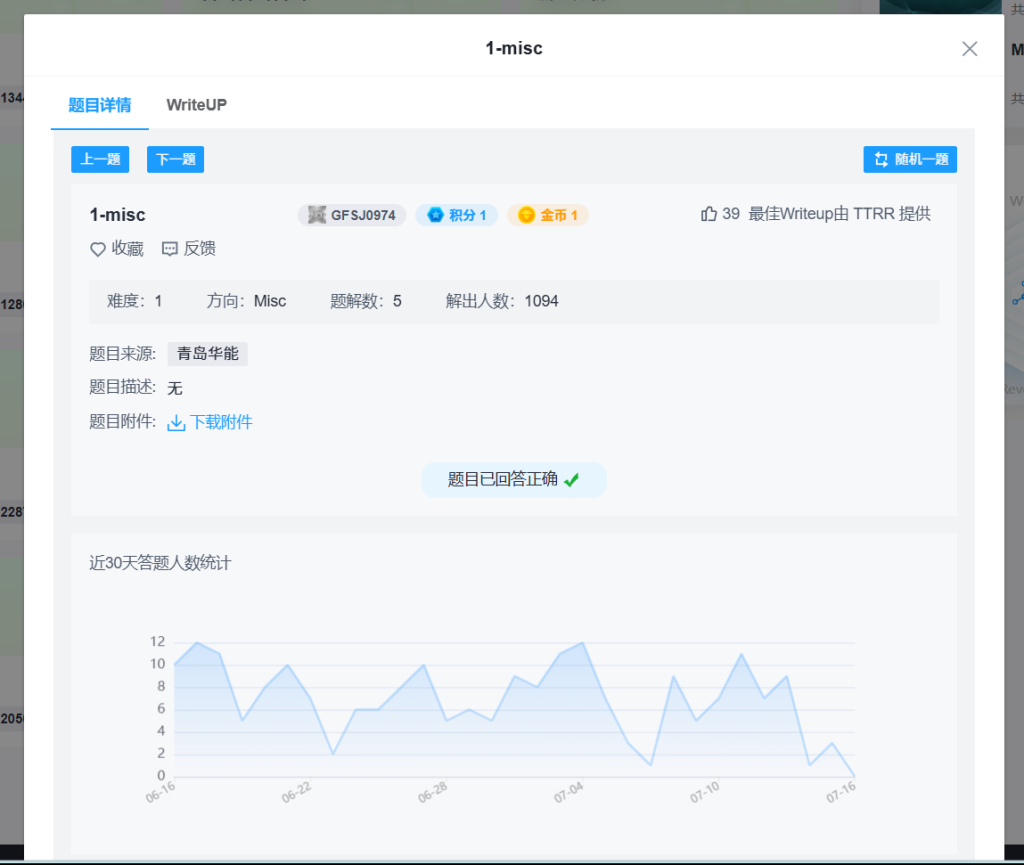
Task: Click the 下载附件 download icon
Action: (x=176, y=423)
